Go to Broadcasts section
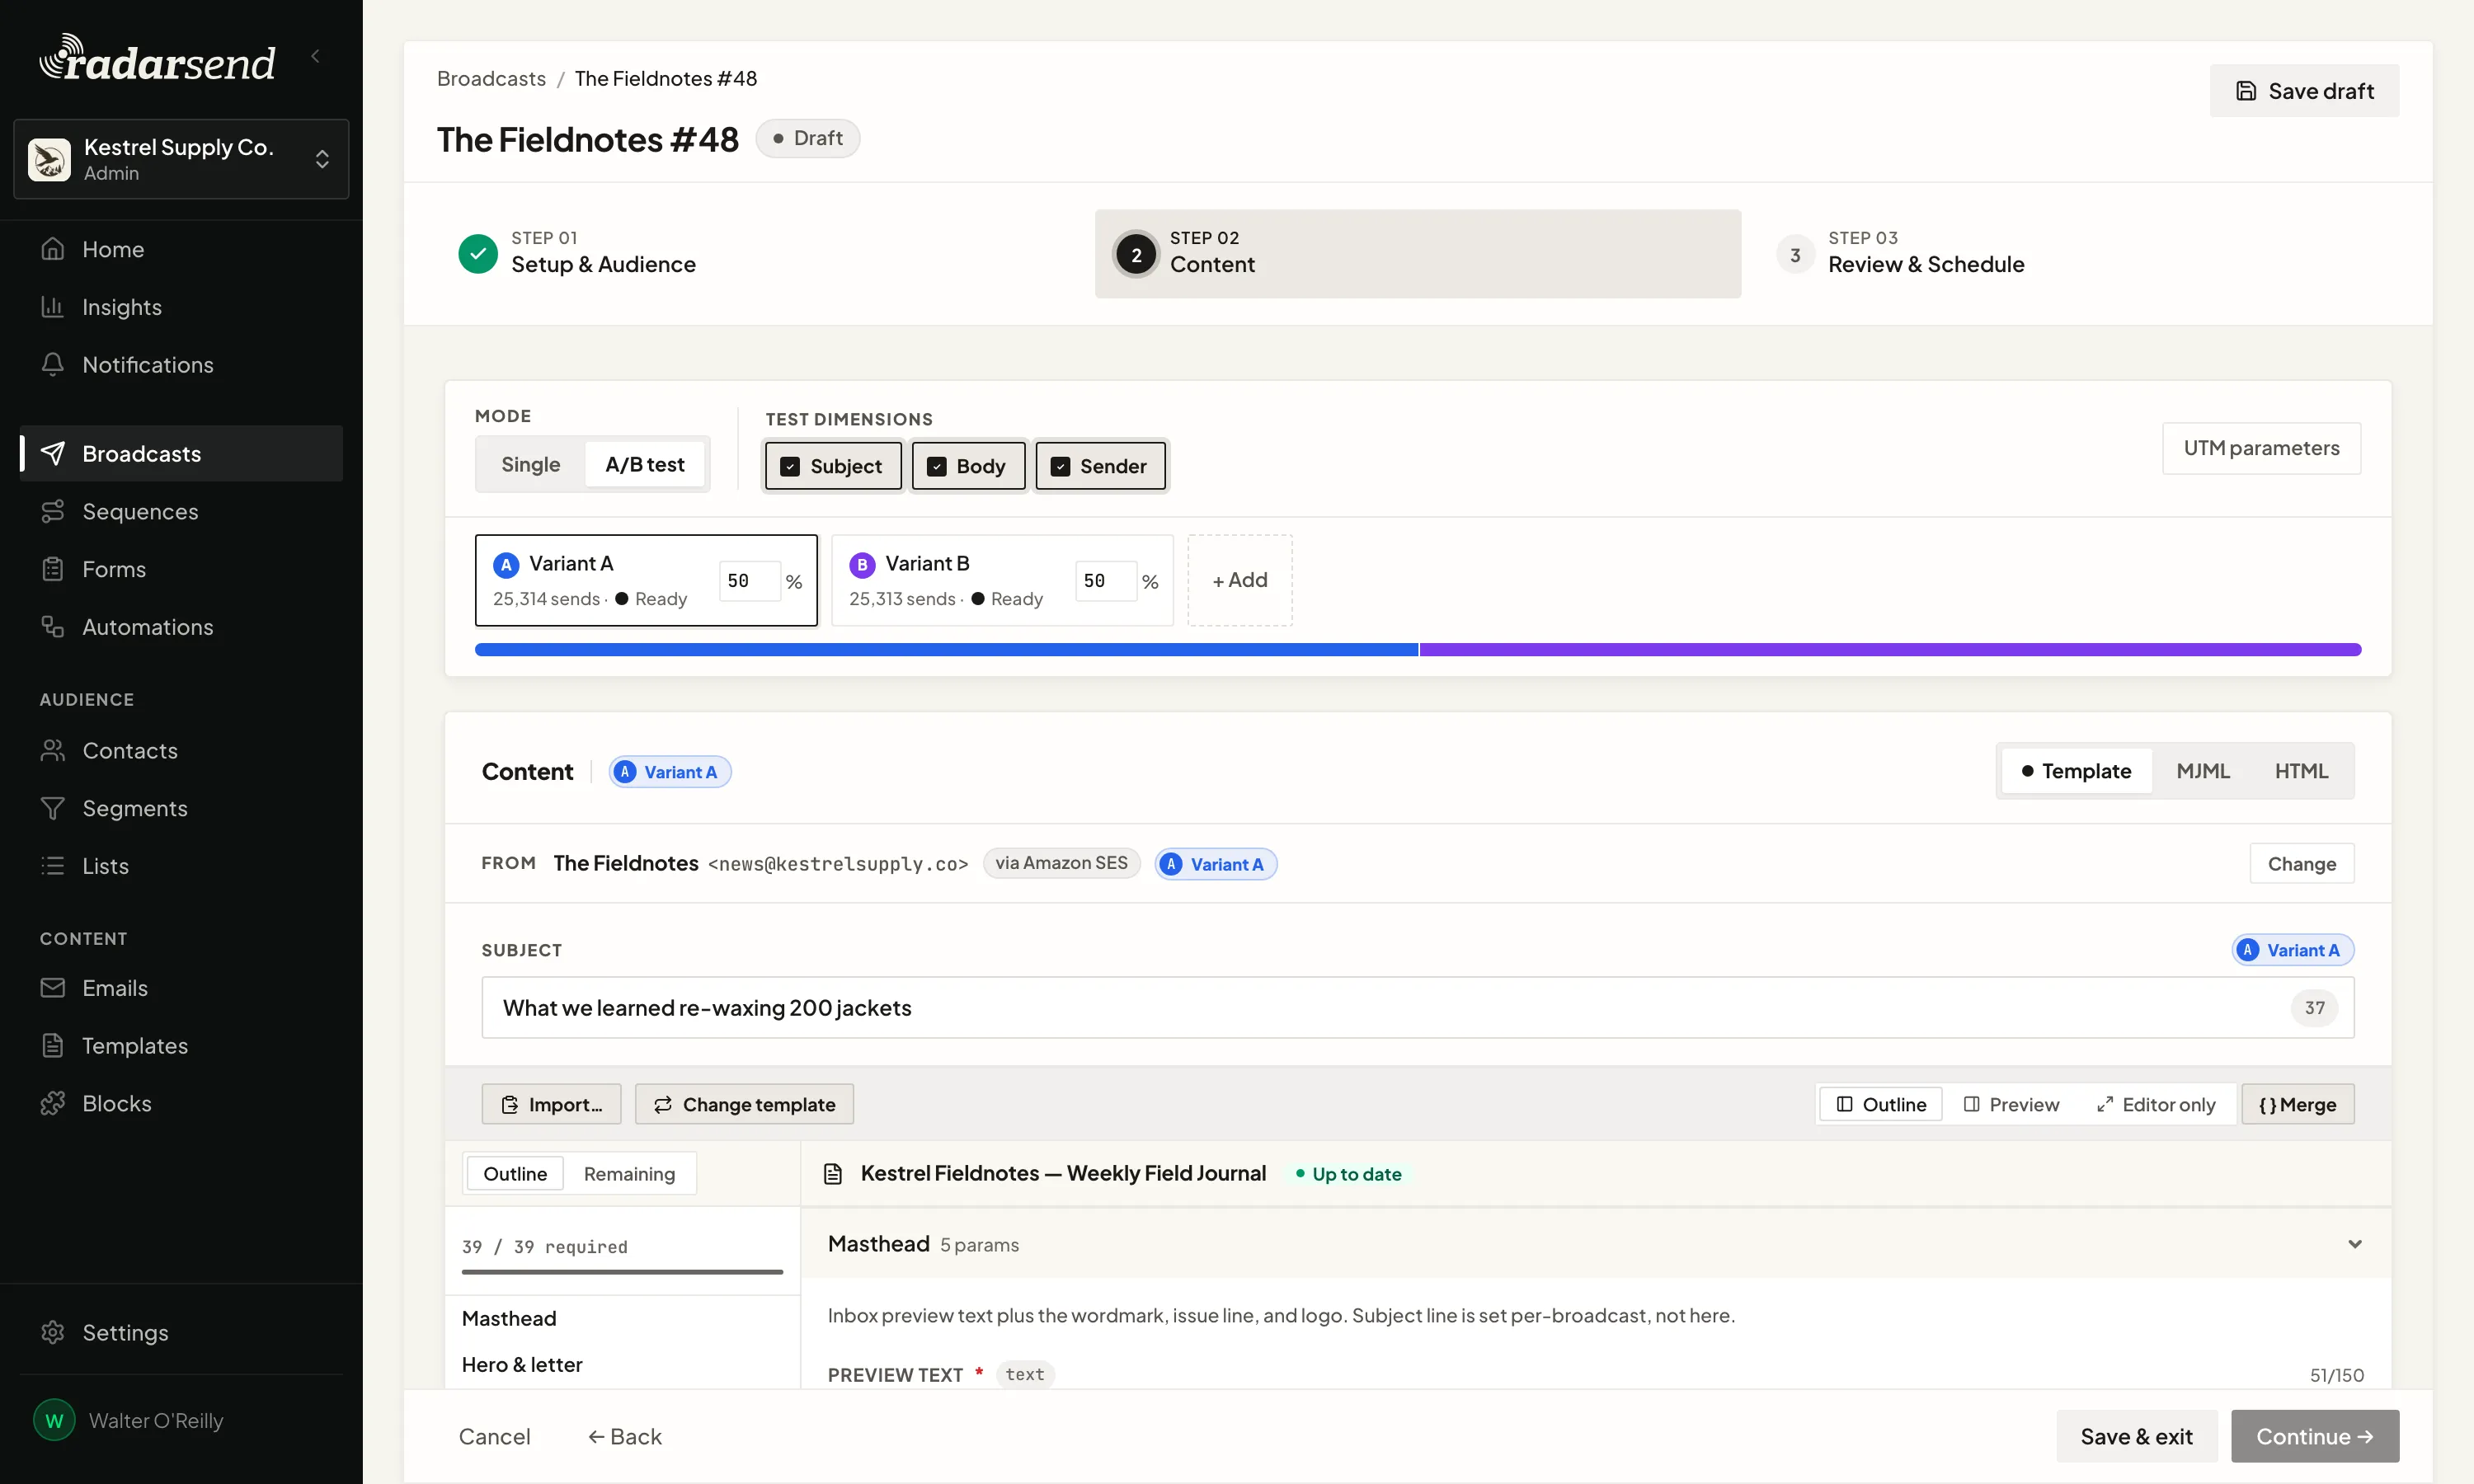The height and width of the screenshot is (1484, 2474). [181, 454]
